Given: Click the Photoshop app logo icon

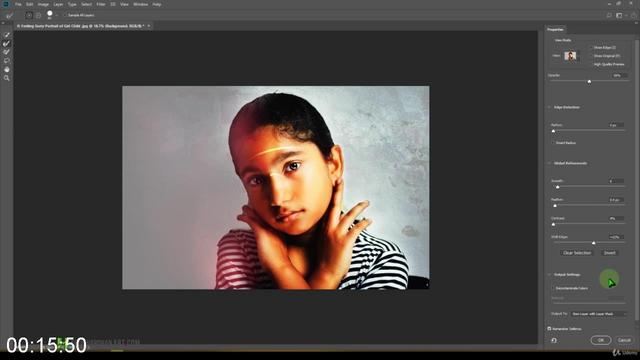Looking at the screenshot, I should (x=6, y=4).
